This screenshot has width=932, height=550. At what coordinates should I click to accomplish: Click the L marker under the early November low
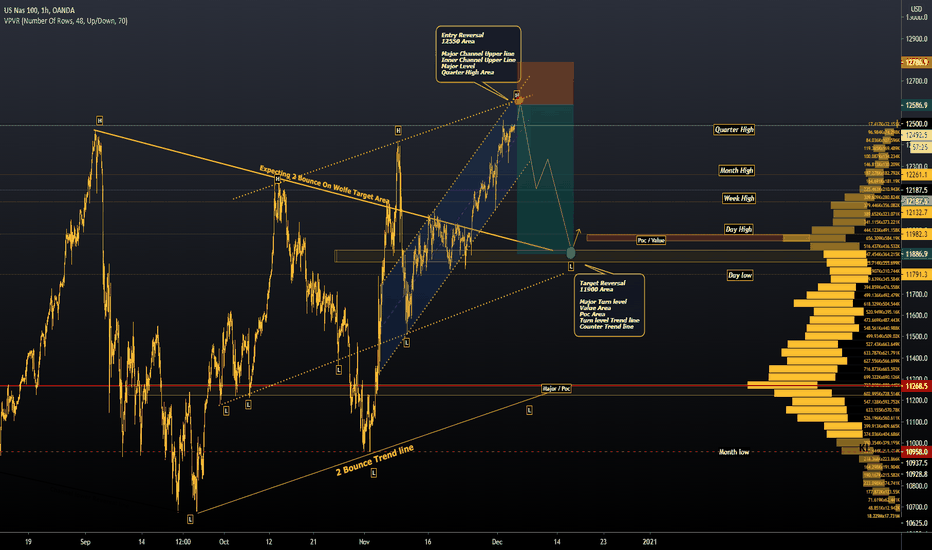[374, 473]
